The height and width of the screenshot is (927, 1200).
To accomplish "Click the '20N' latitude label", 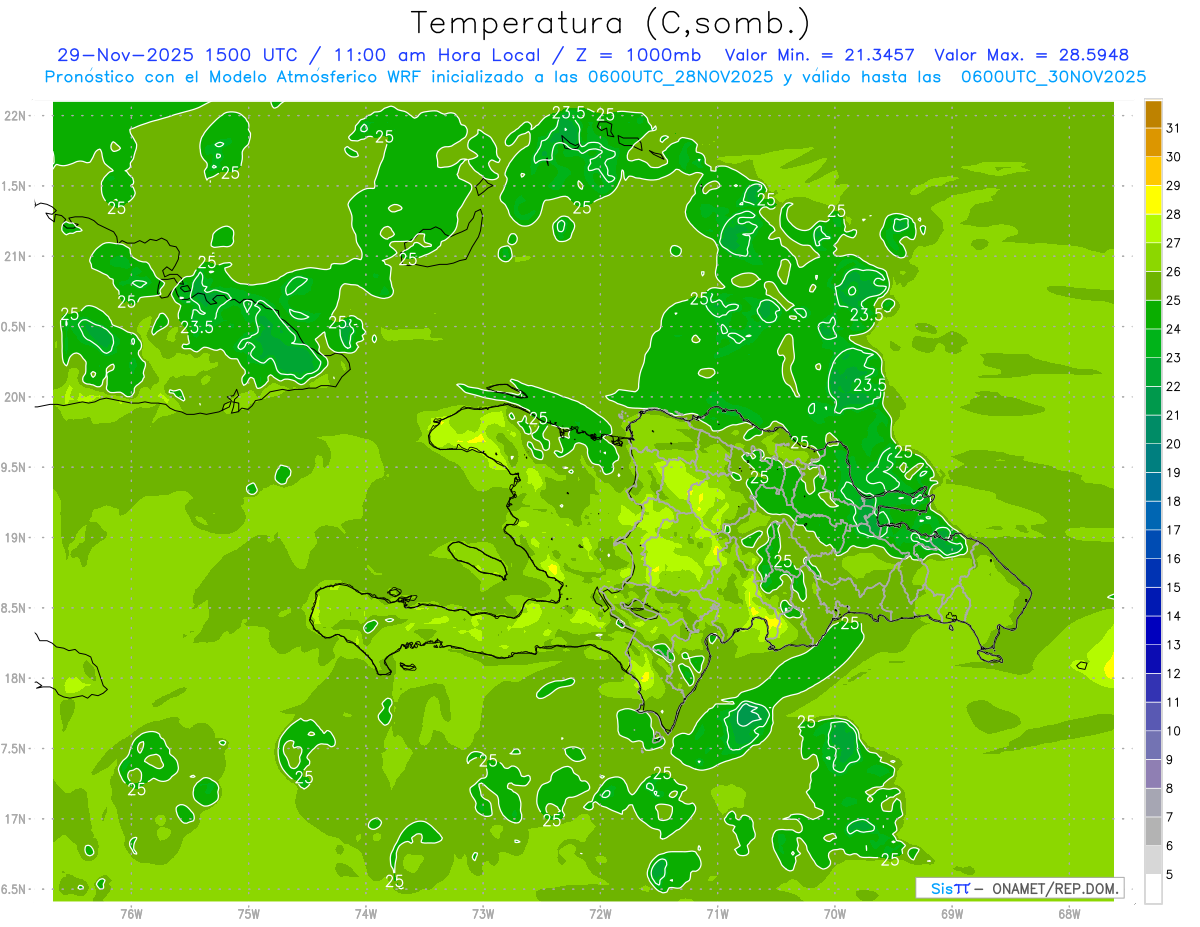I will pos(16,397).
